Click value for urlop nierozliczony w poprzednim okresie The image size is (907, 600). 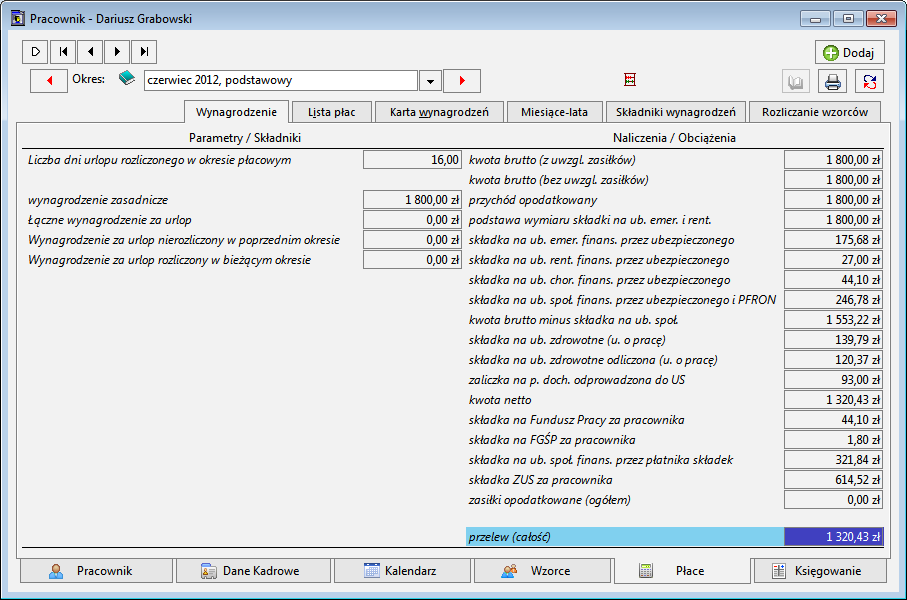412,240
